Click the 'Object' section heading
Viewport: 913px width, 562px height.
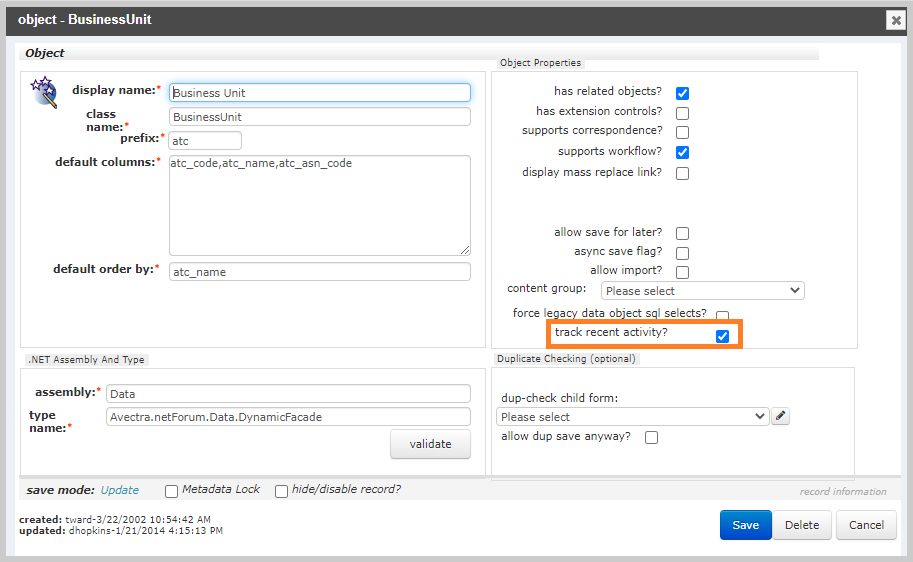tap(45, 53)
